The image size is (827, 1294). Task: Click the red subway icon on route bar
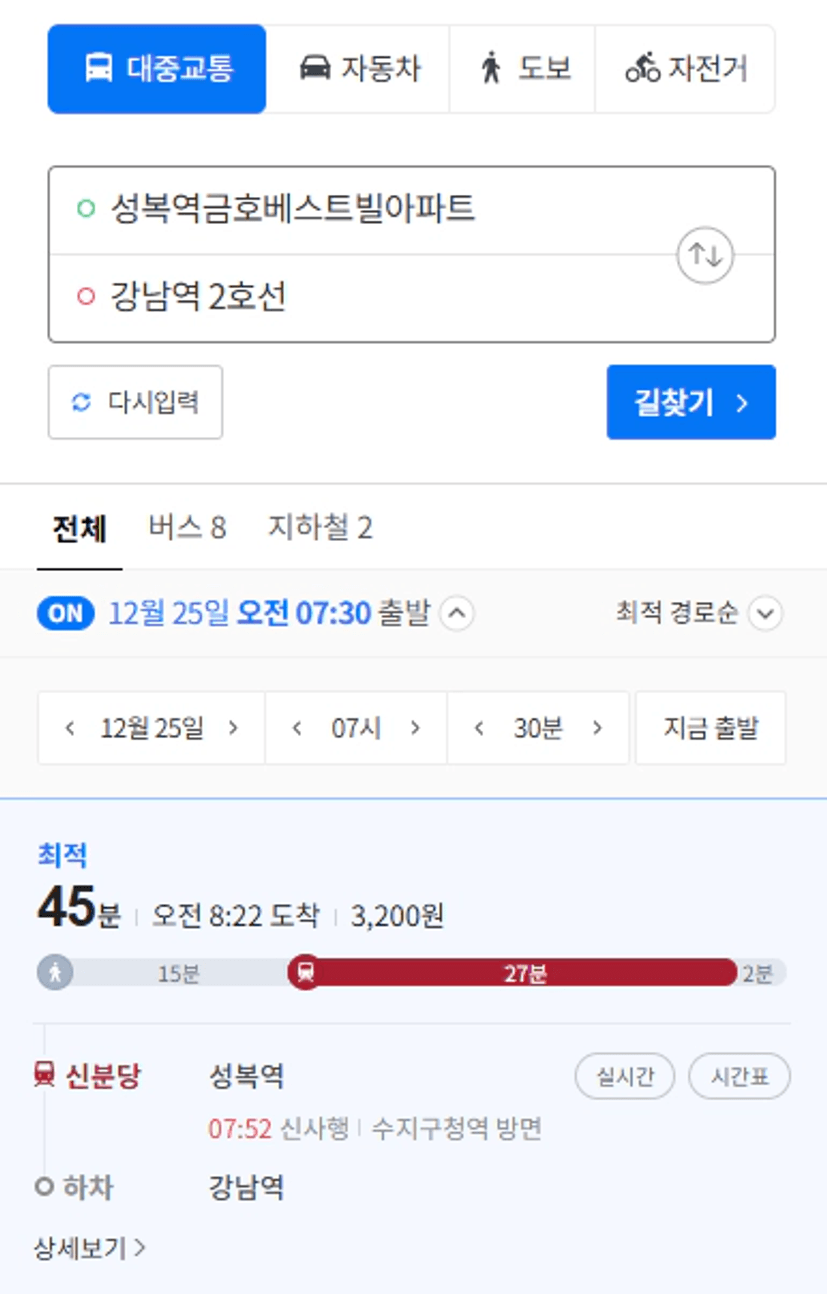click(305, 972)
